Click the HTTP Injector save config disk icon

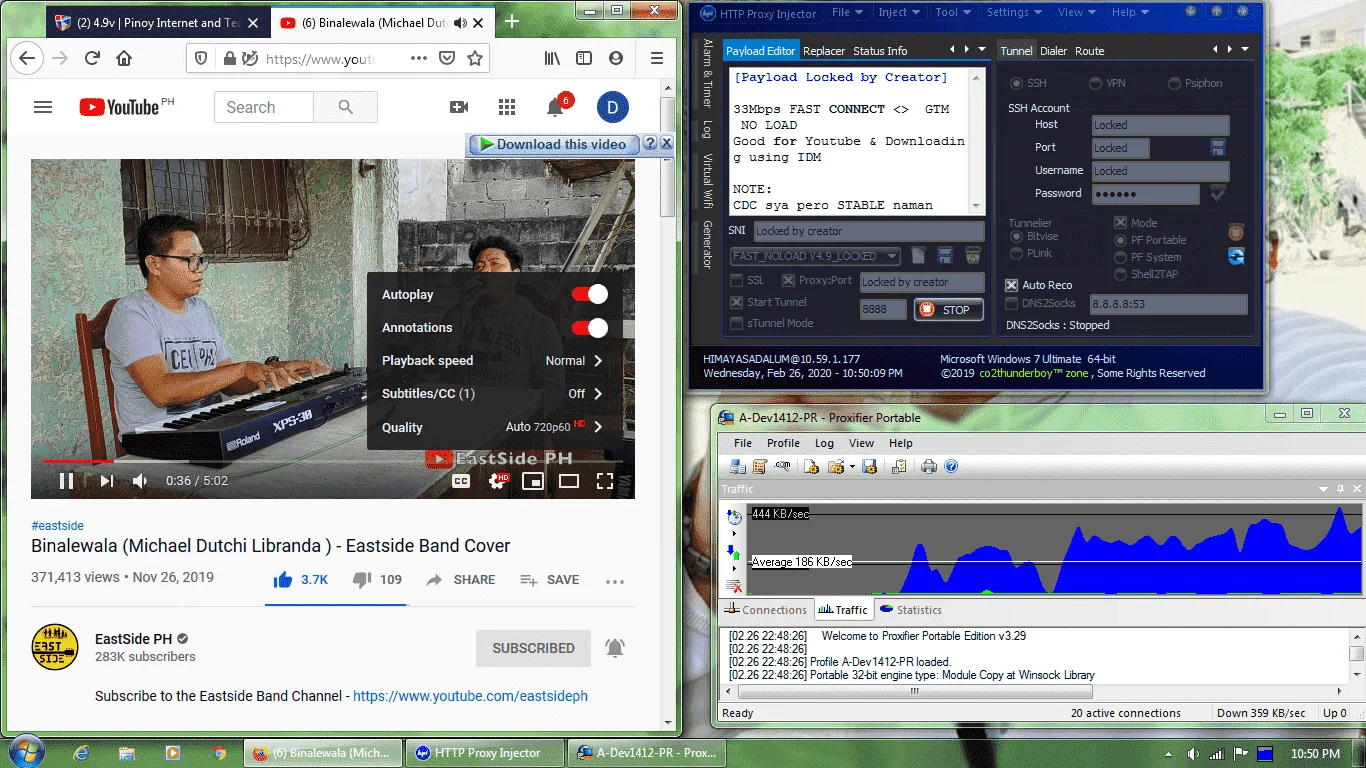[x=945, y=256]
